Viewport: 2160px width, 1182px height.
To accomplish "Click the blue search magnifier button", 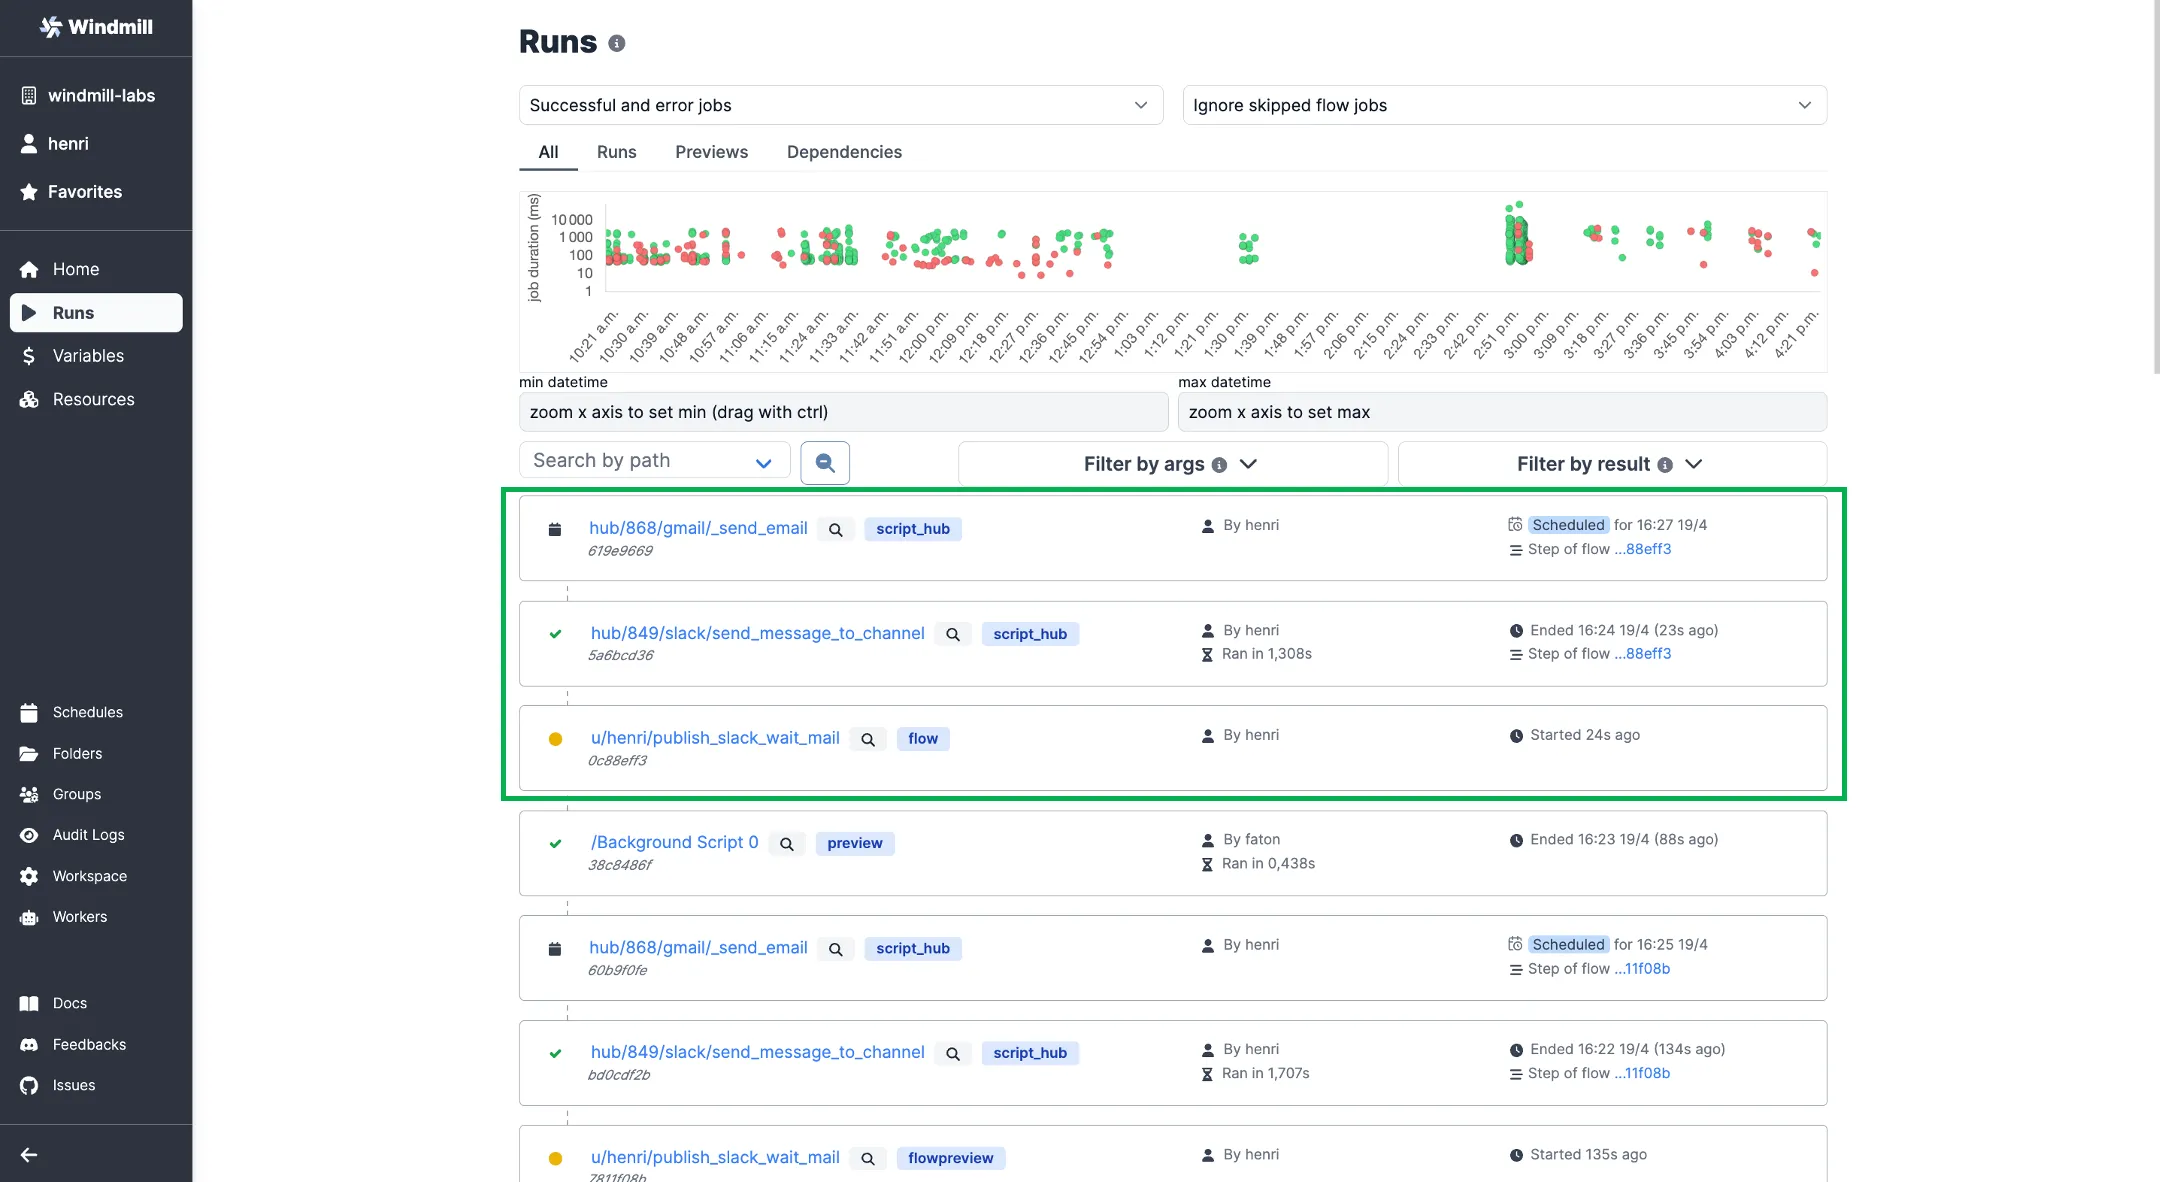I will coord(825,463).
